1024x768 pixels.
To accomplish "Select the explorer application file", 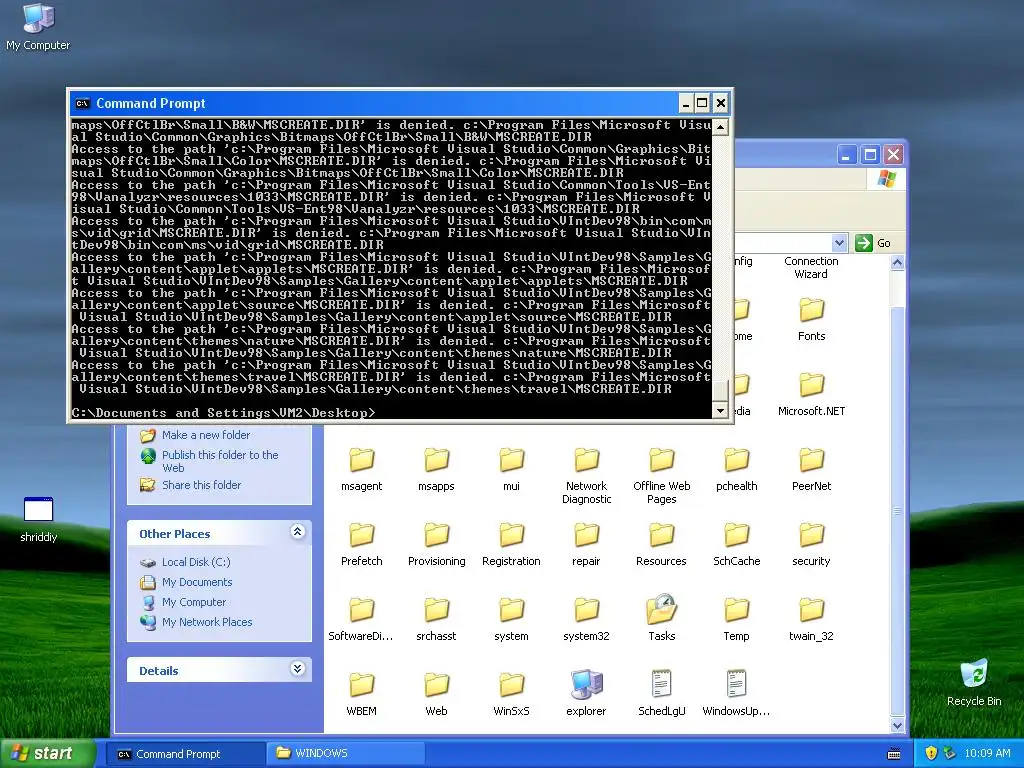I will pos(586,694).
